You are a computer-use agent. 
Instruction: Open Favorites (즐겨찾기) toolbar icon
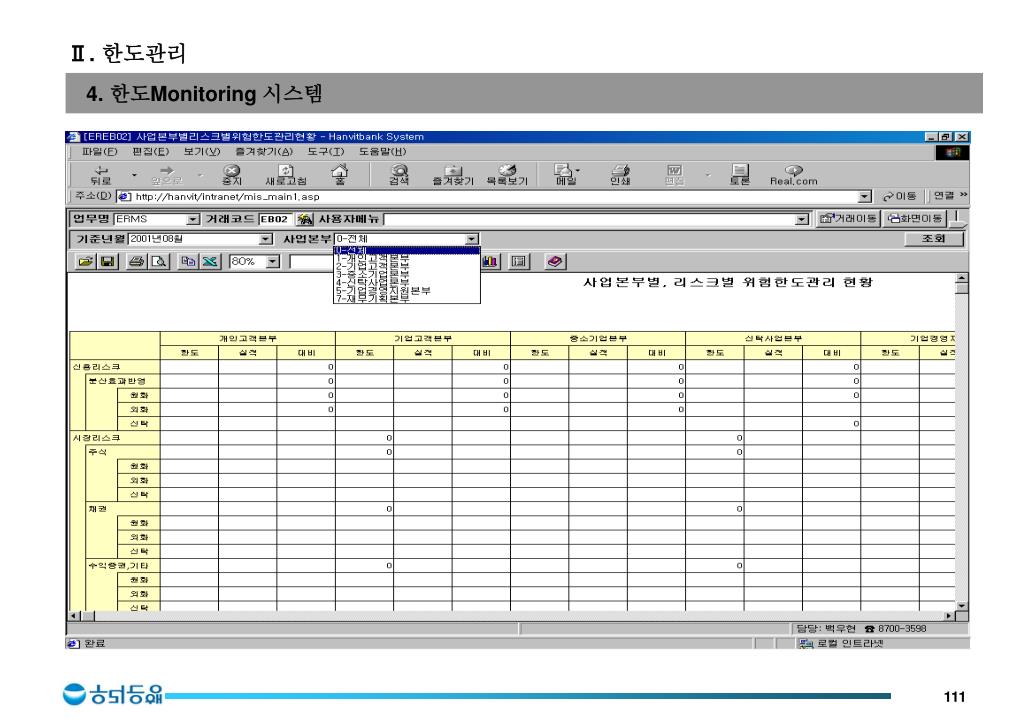[453, 175]
